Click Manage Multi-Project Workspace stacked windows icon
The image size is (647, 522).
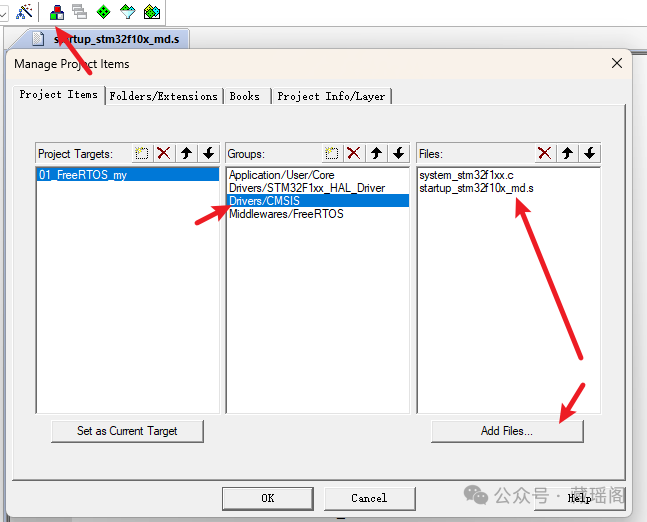pyautogui.click(x=79, y=12)
